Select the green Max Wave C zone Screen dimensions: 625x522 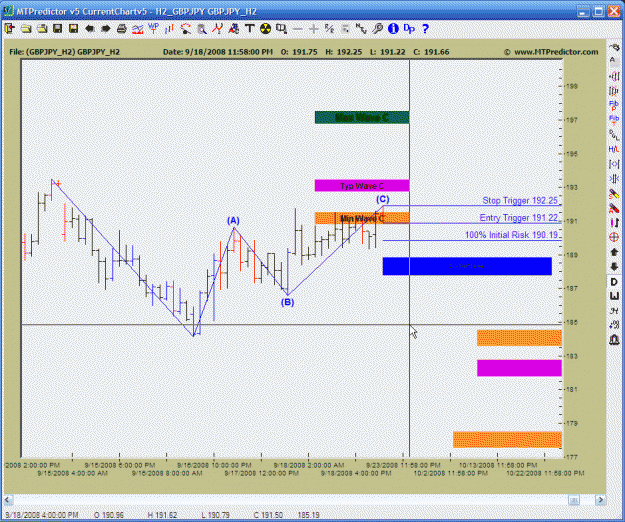click(x=362, y=117)
